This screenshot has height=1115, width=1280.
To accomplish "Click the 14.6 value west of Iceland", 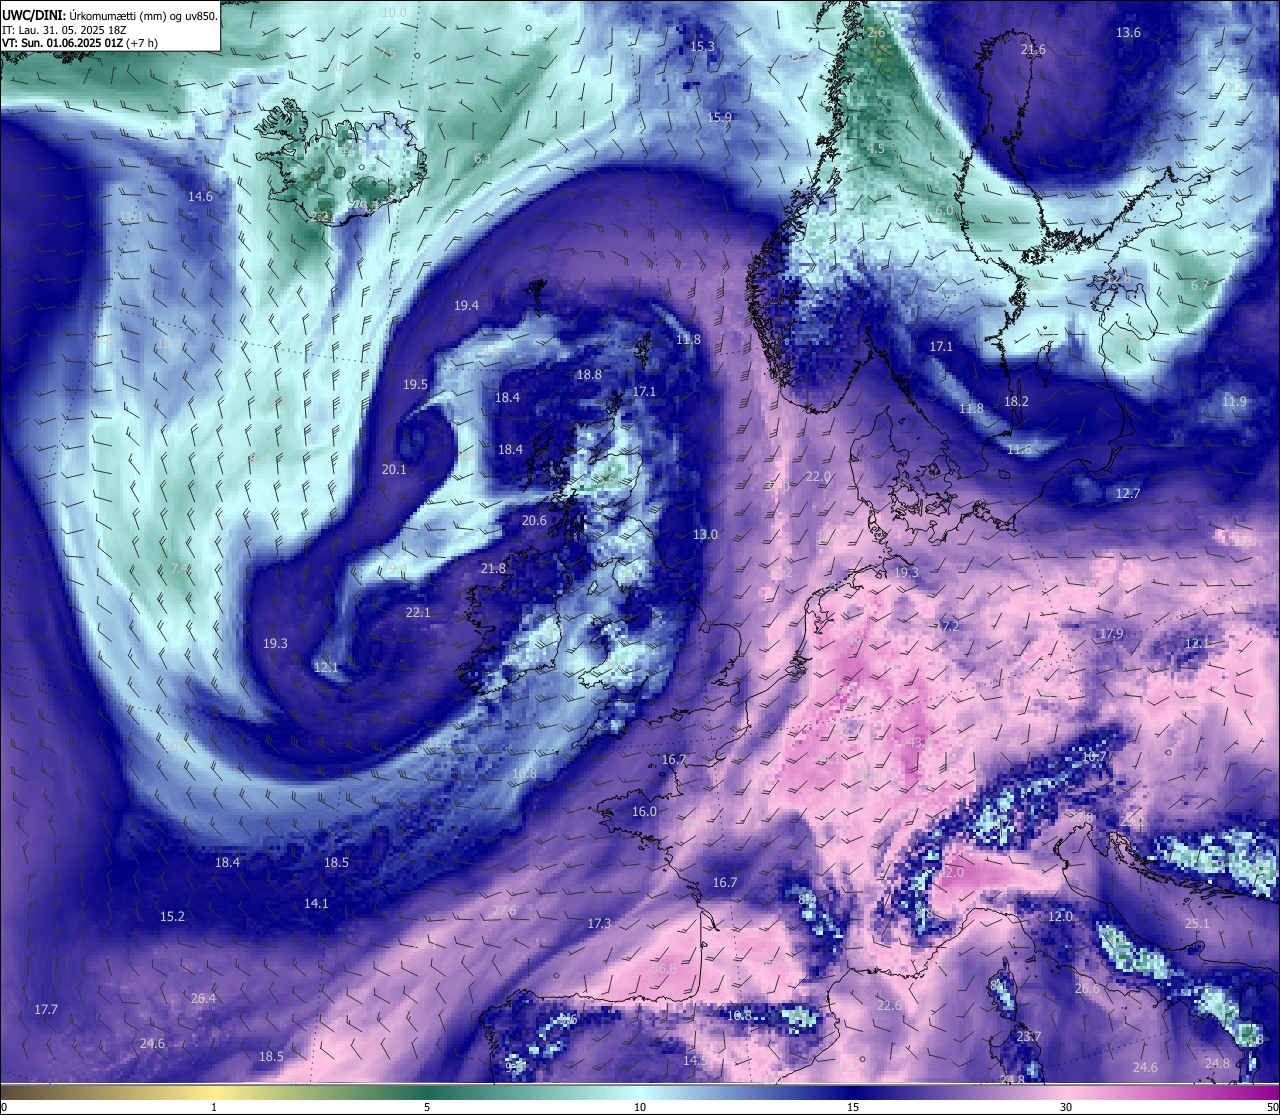I will tap(200, 197).
